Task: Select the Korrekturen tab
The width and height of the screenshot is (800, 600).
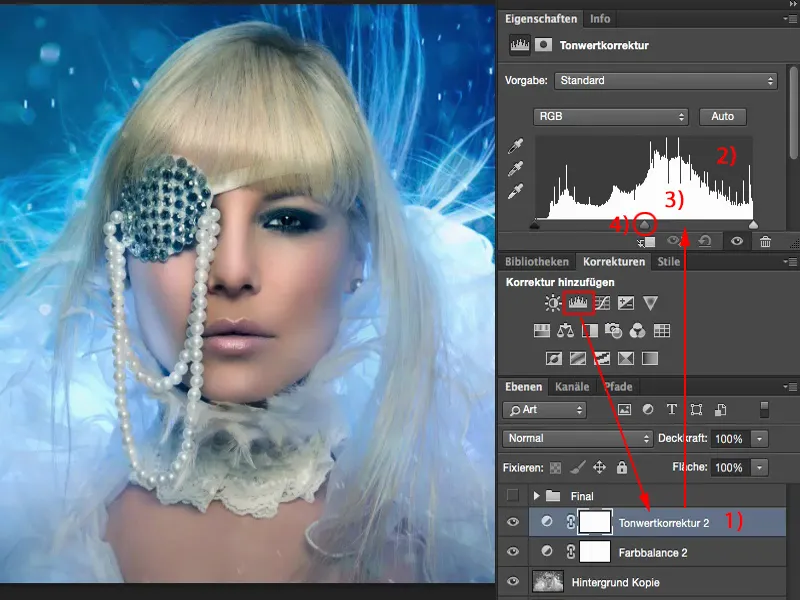Action: (x=614, y=262)
